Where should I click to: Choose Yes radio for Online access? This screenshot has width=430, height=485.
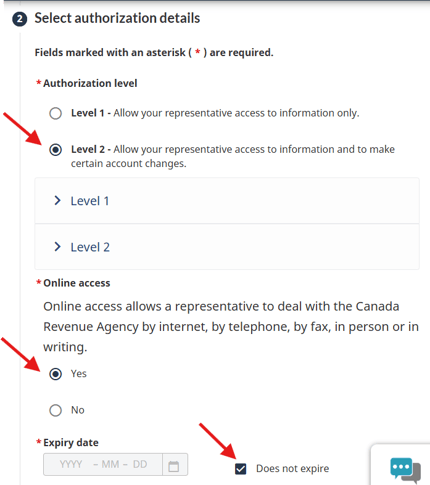[x=55, y=374]
